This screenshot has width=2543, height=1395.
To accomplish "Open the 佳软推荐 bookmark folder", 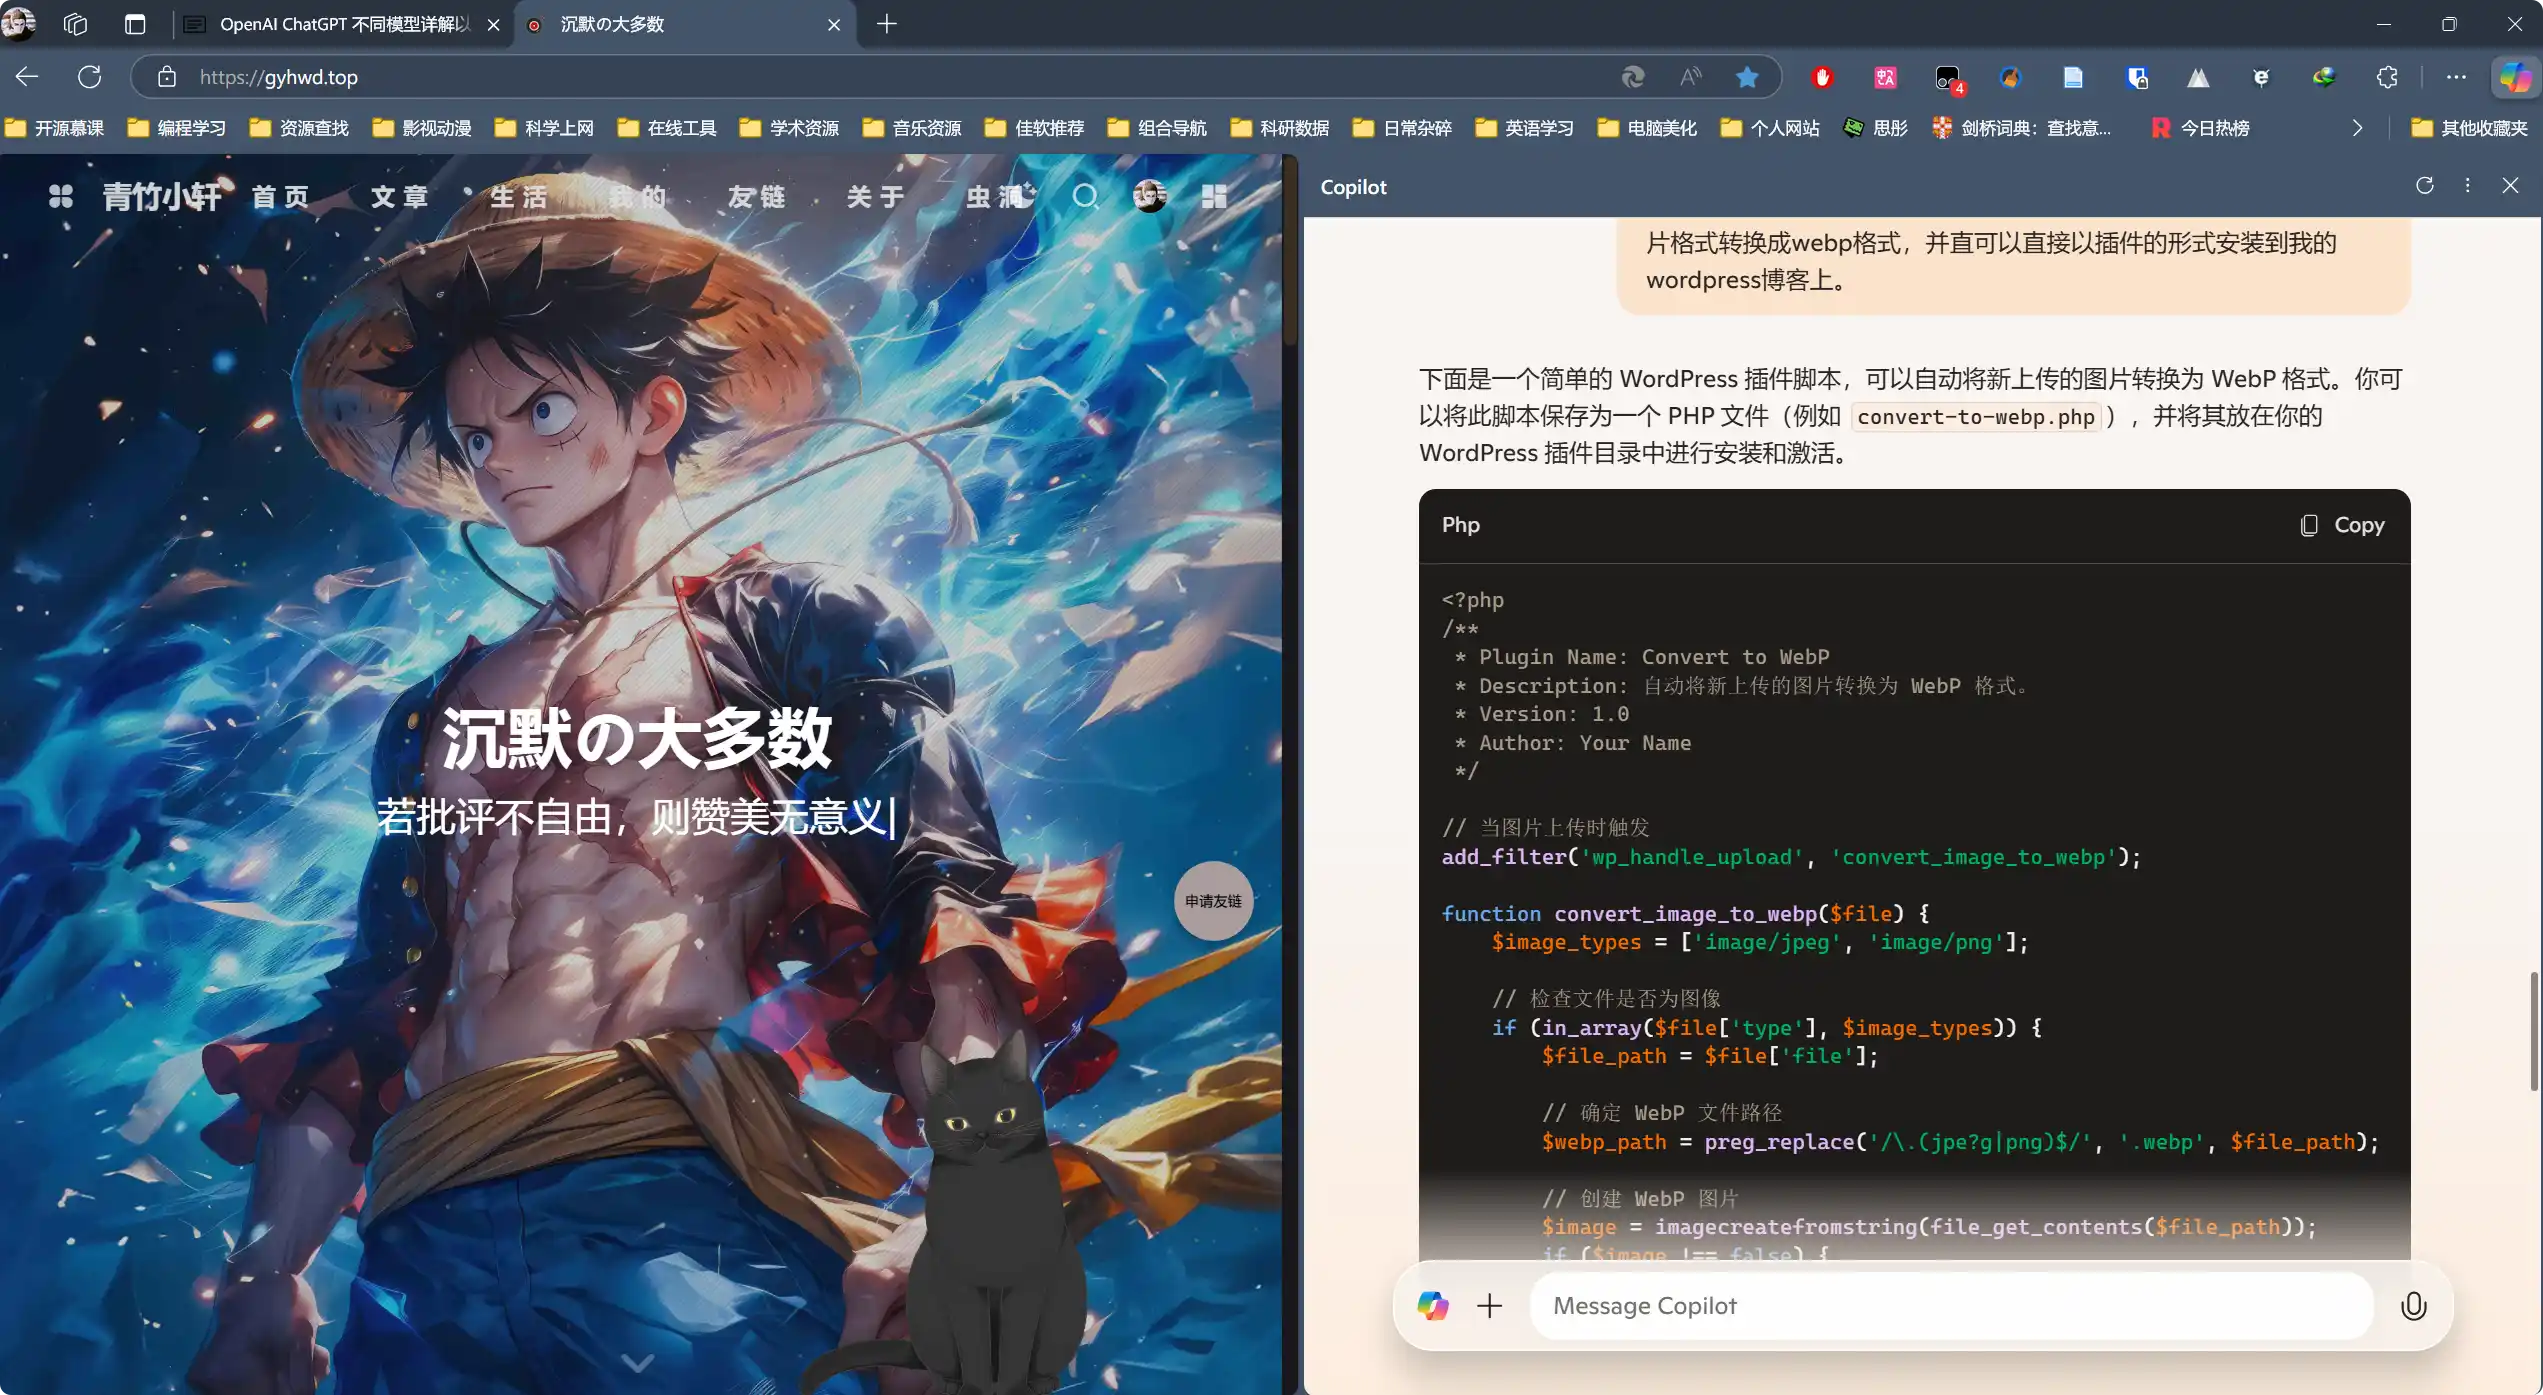I will [x=1035, y=128].
